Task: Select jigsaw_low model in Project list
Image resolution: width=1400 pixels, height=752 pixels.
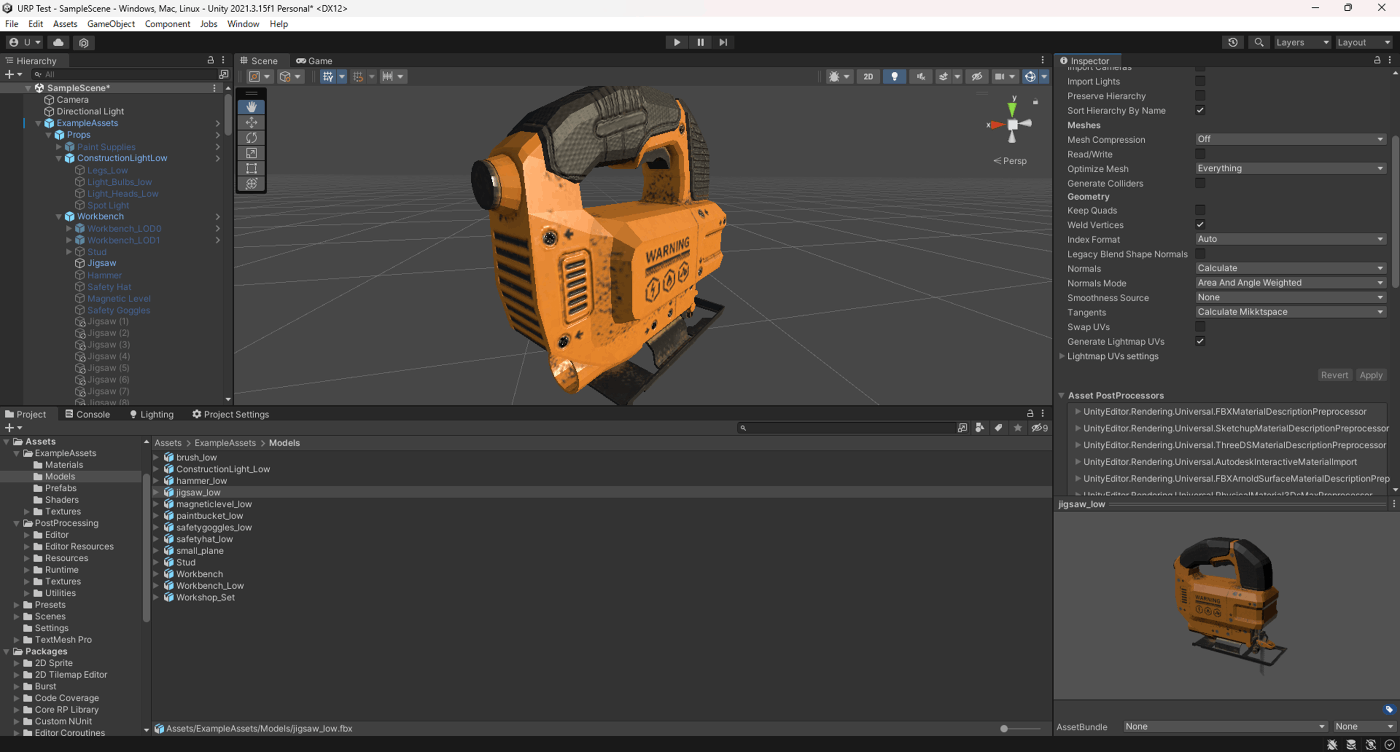Action: [198, 492]
